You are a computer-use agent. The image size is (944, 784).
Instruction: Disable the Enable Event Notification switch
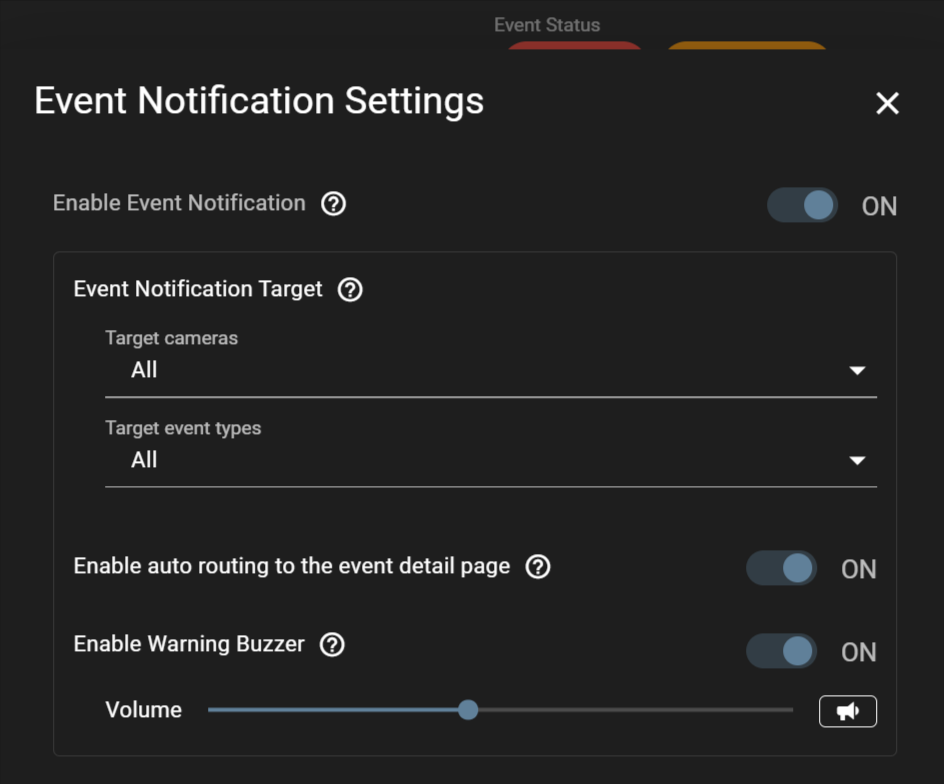tap(802, 205)
